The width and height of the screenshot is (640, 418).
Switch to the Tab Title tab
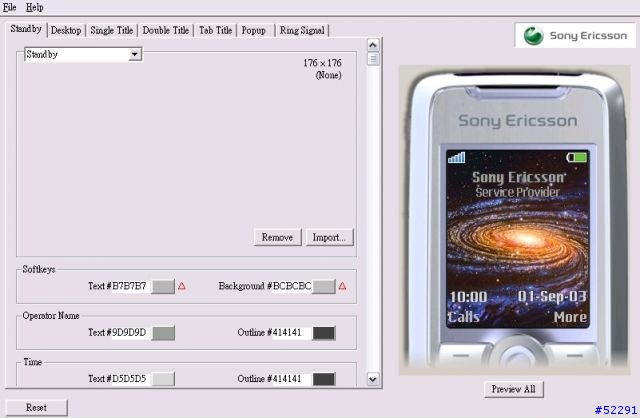pos(215,30)
